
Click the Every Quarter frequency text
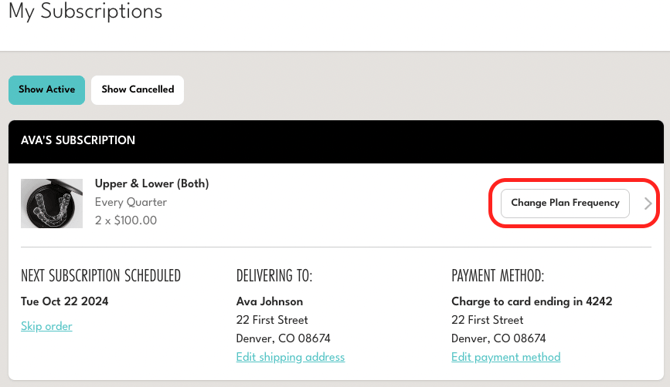[x=131, y=202]
